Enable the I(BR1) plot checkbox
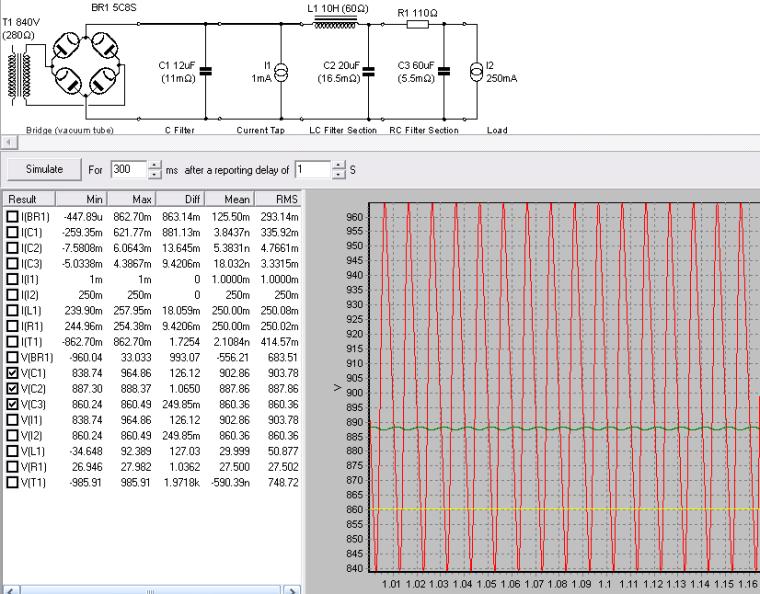Viewport: 760px width, 594px height. 12,216
